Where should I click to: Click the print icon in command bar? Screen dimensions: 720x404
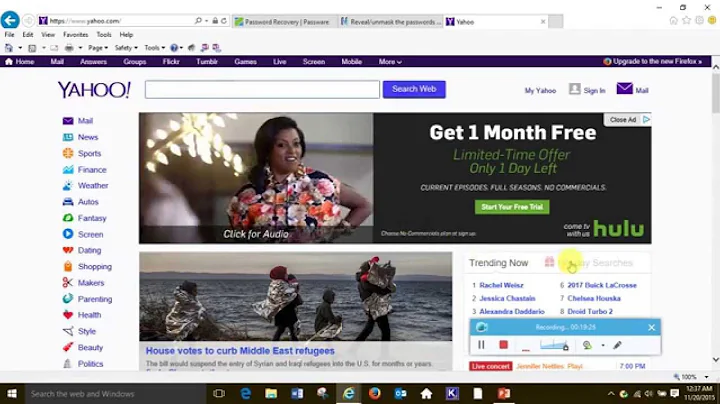pos(69,48)
